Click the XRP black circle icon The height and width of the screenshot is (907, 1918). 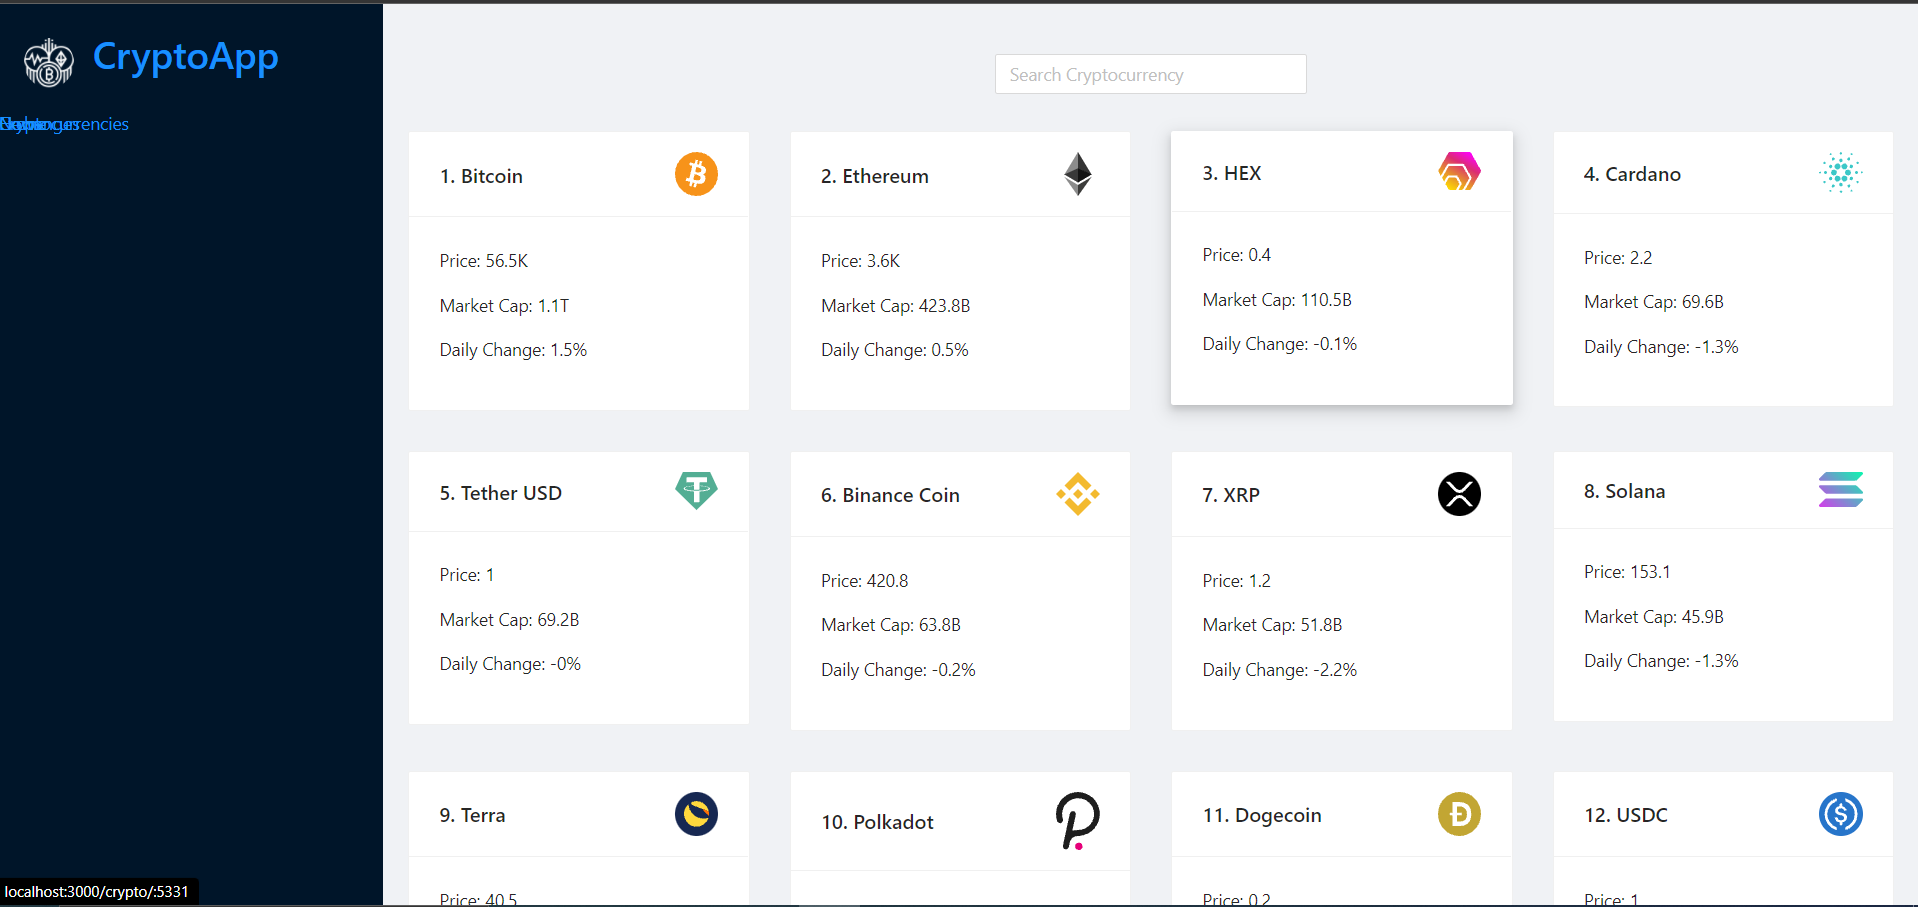click(x=1459, y=494)
